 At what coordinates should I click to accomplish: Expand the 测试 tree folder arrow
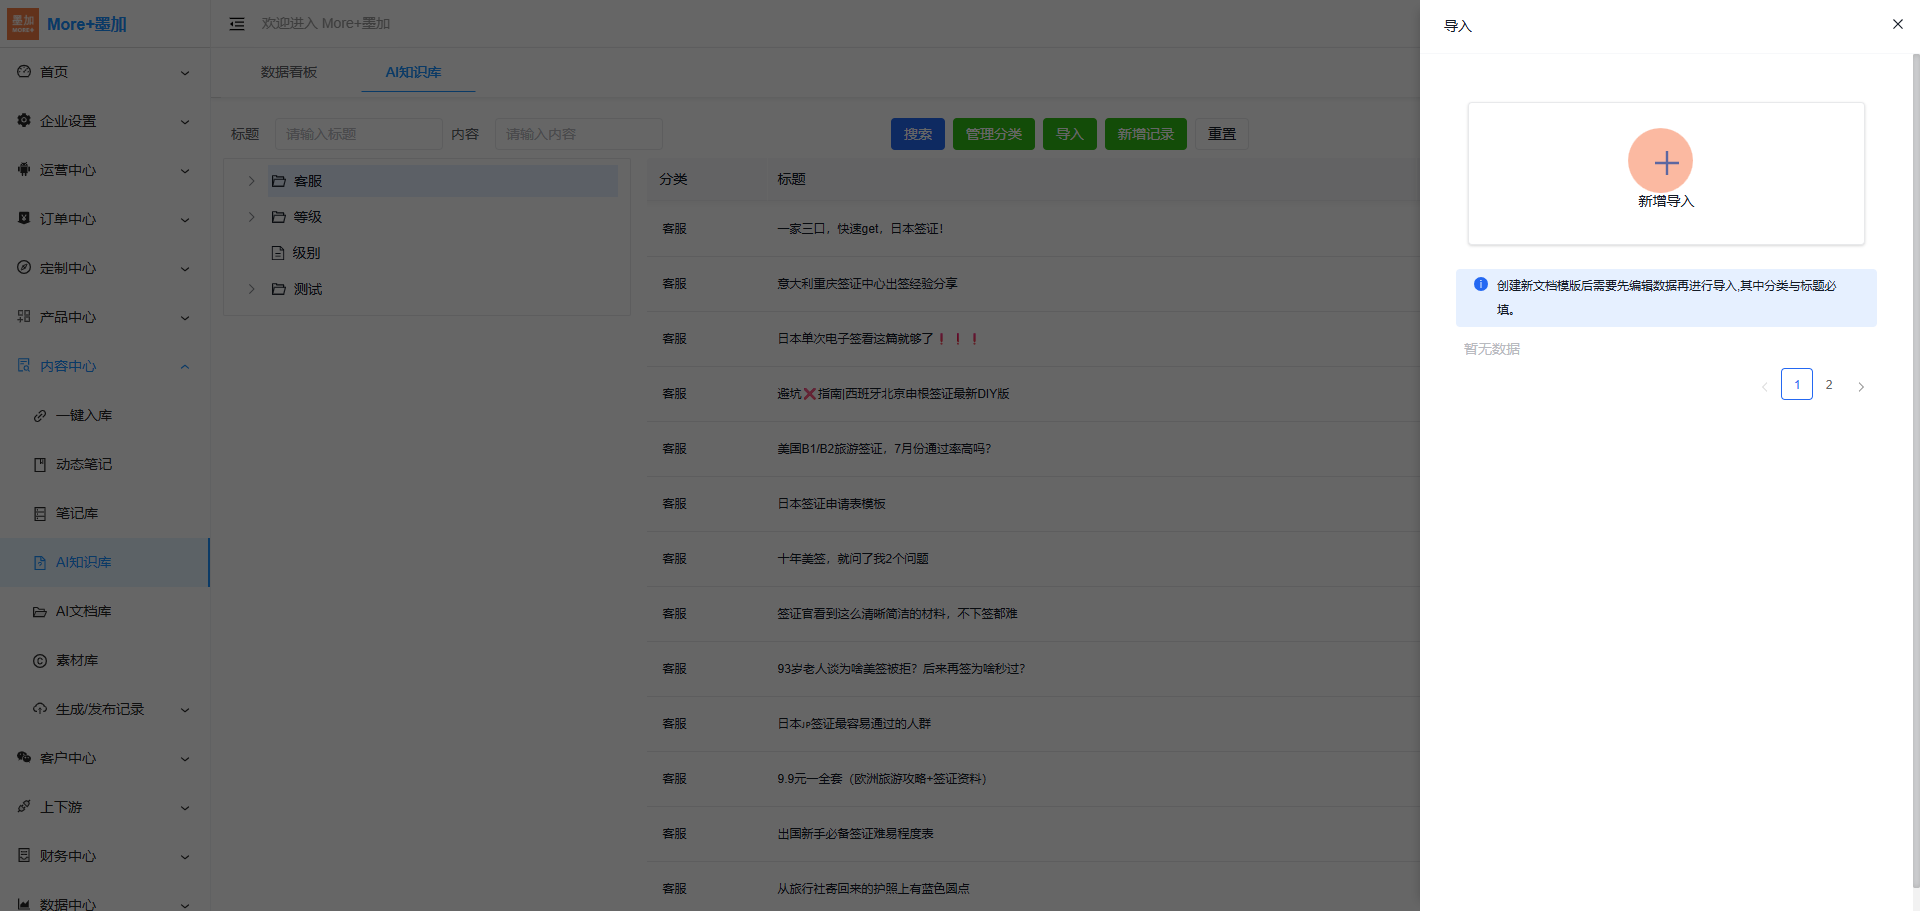coord(251,289)
